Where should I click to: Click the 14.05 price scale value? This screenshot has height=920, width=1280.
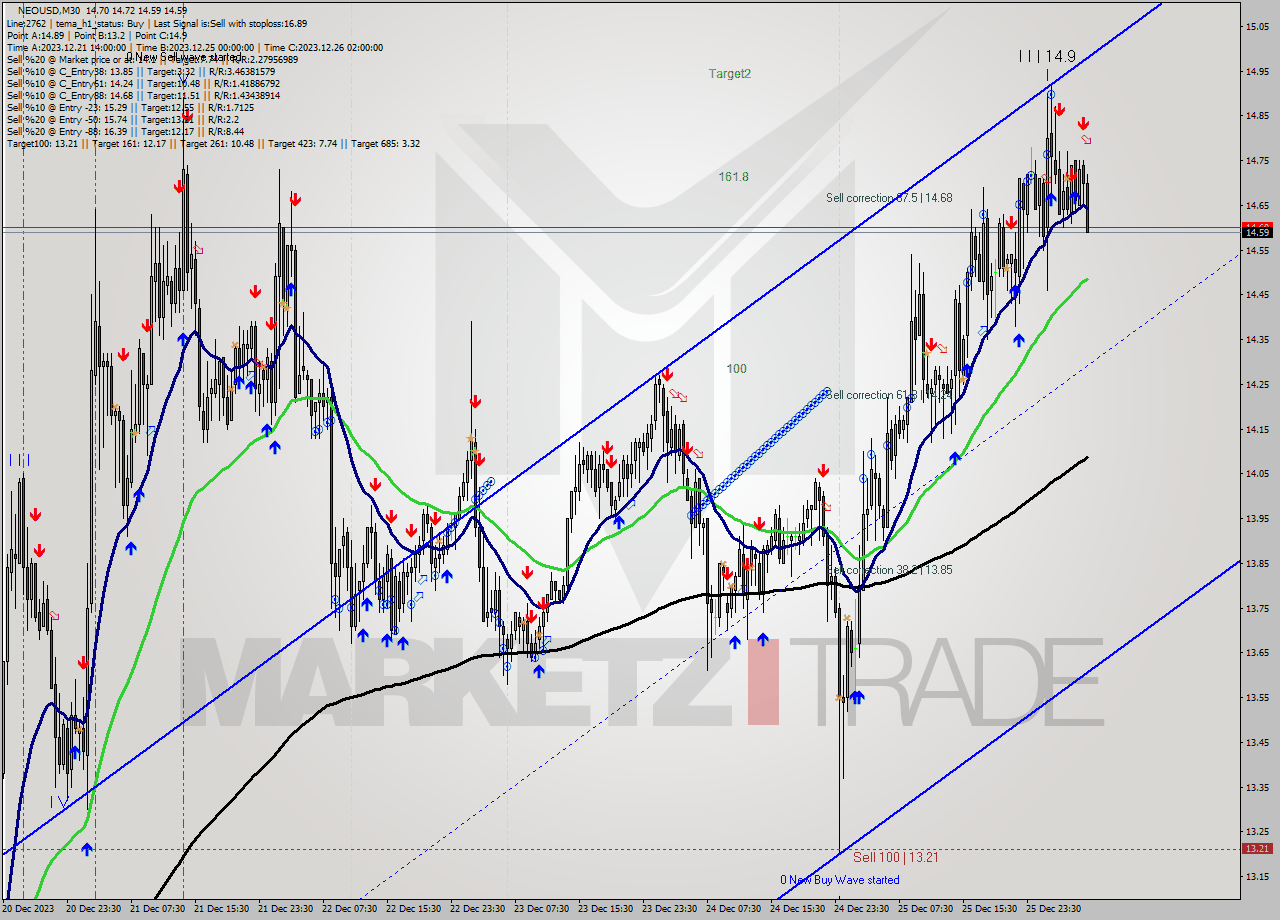1257,473
